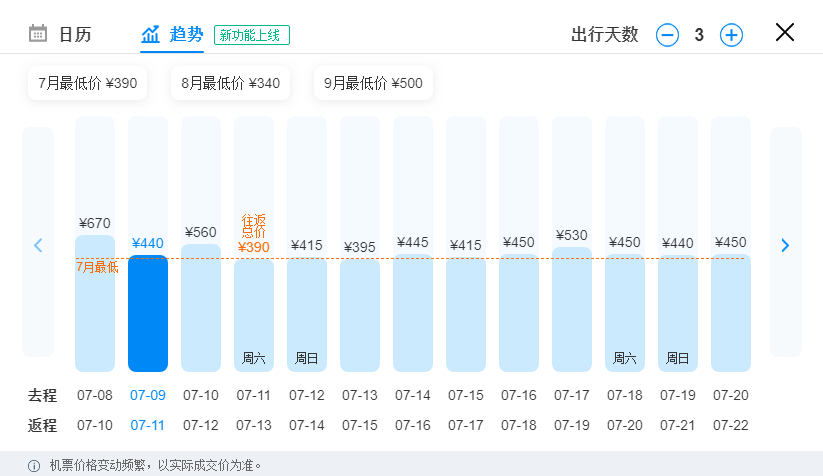Pick the ¥395 bar for 07-13

coord(360,315)
